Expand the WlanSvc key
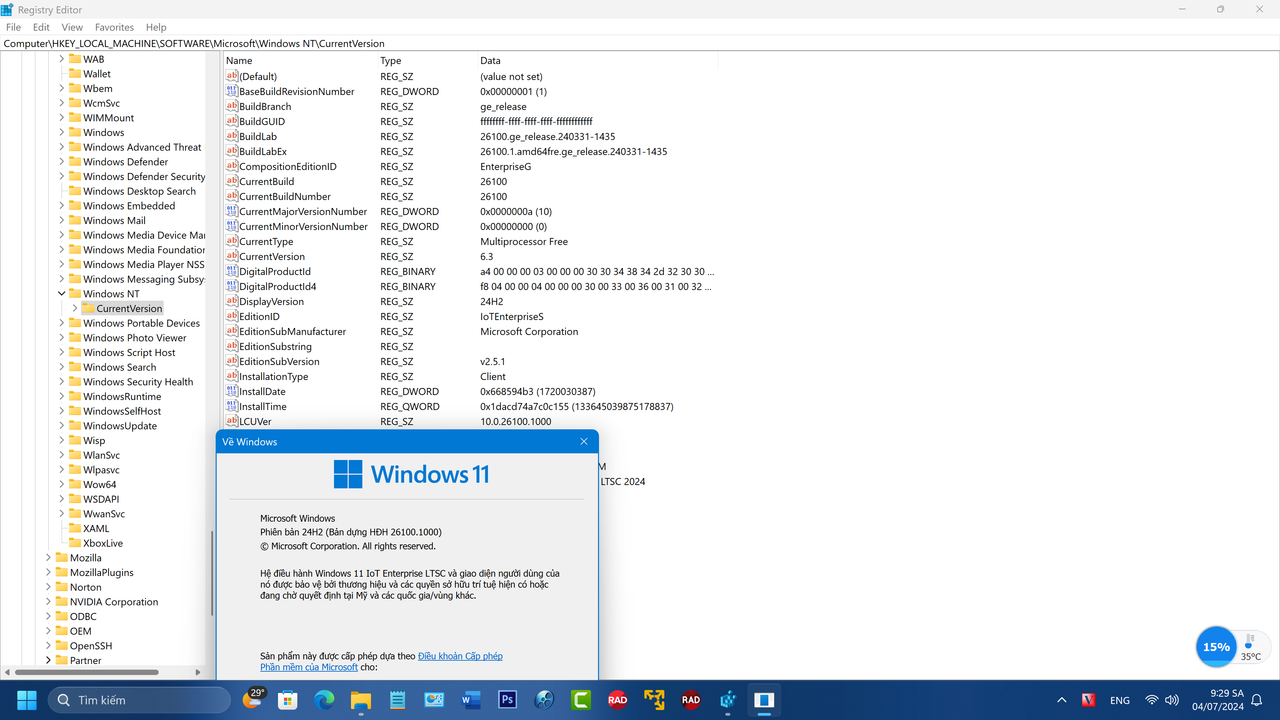The image size is (1280, 720). coord(61,455)
